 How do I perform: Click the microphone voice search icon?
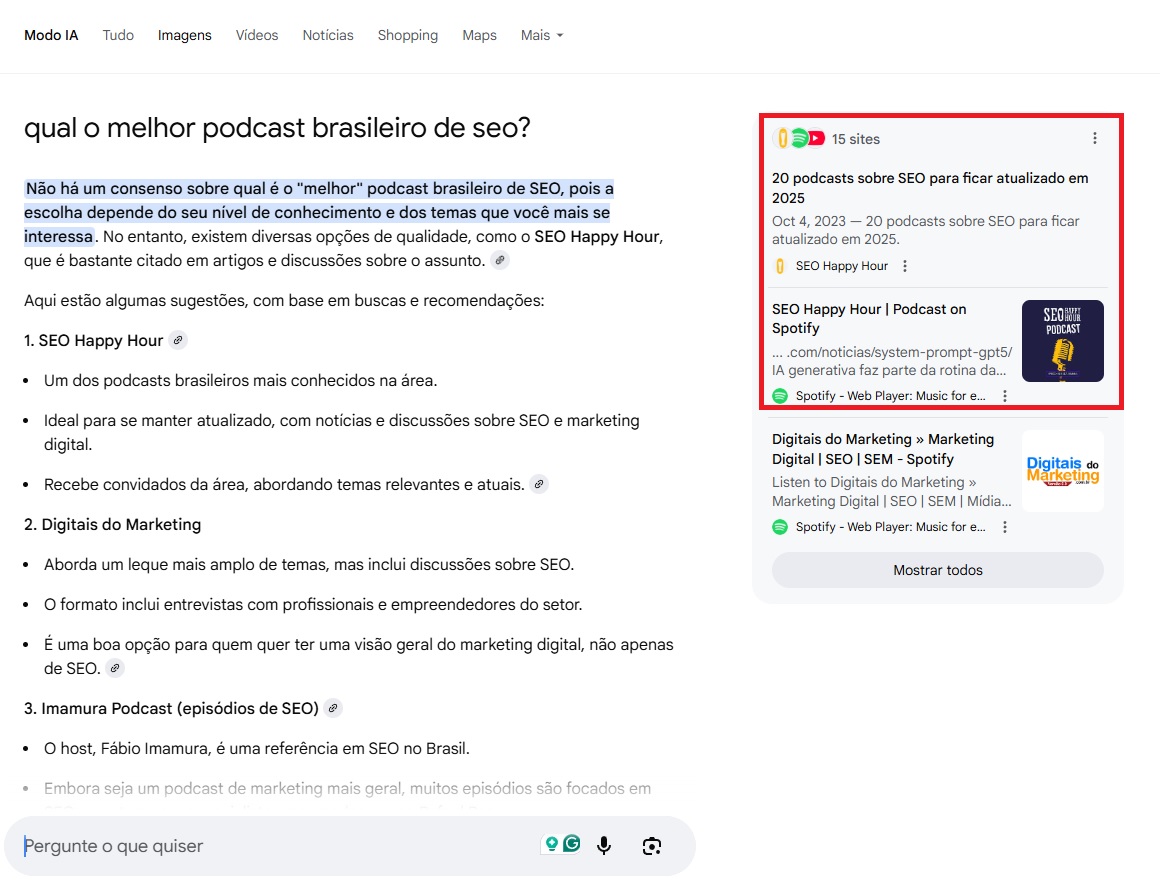(604, 846)
